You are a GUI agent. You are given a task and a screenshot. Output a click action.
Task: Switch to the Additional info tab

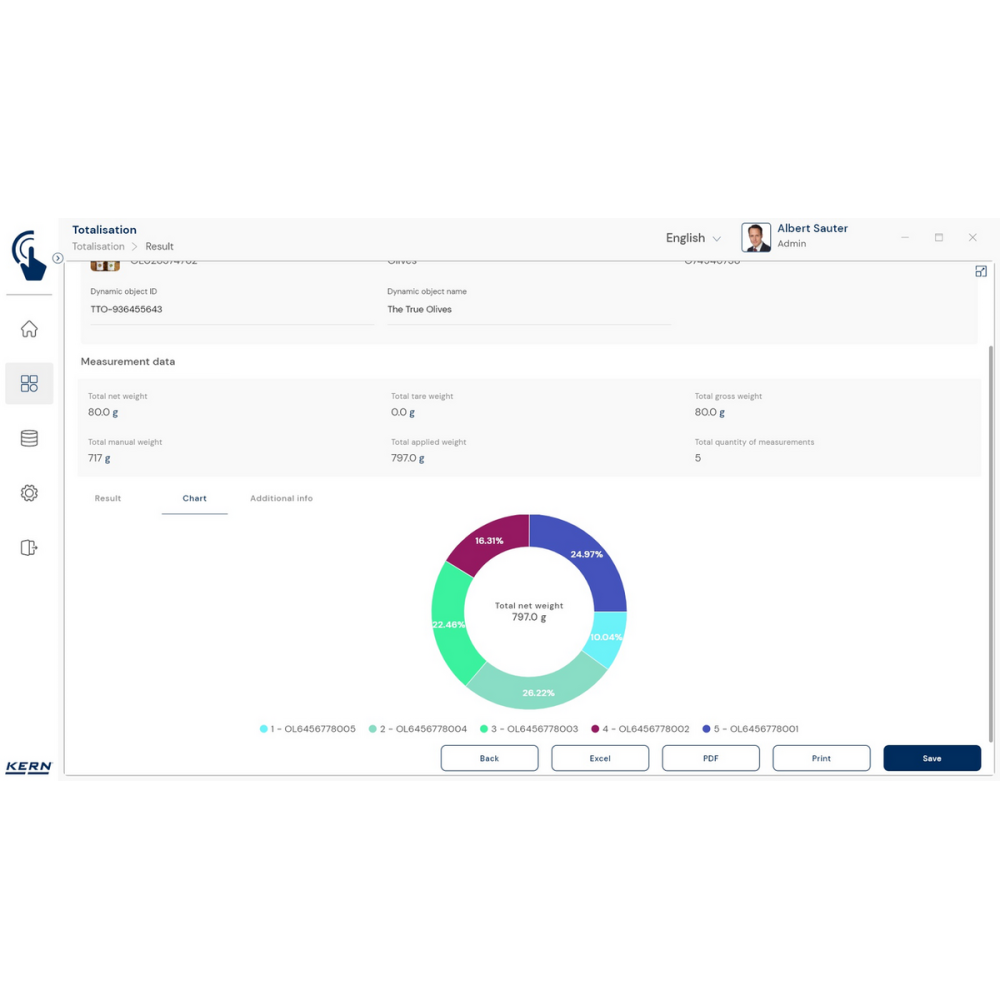click(281, 498)
